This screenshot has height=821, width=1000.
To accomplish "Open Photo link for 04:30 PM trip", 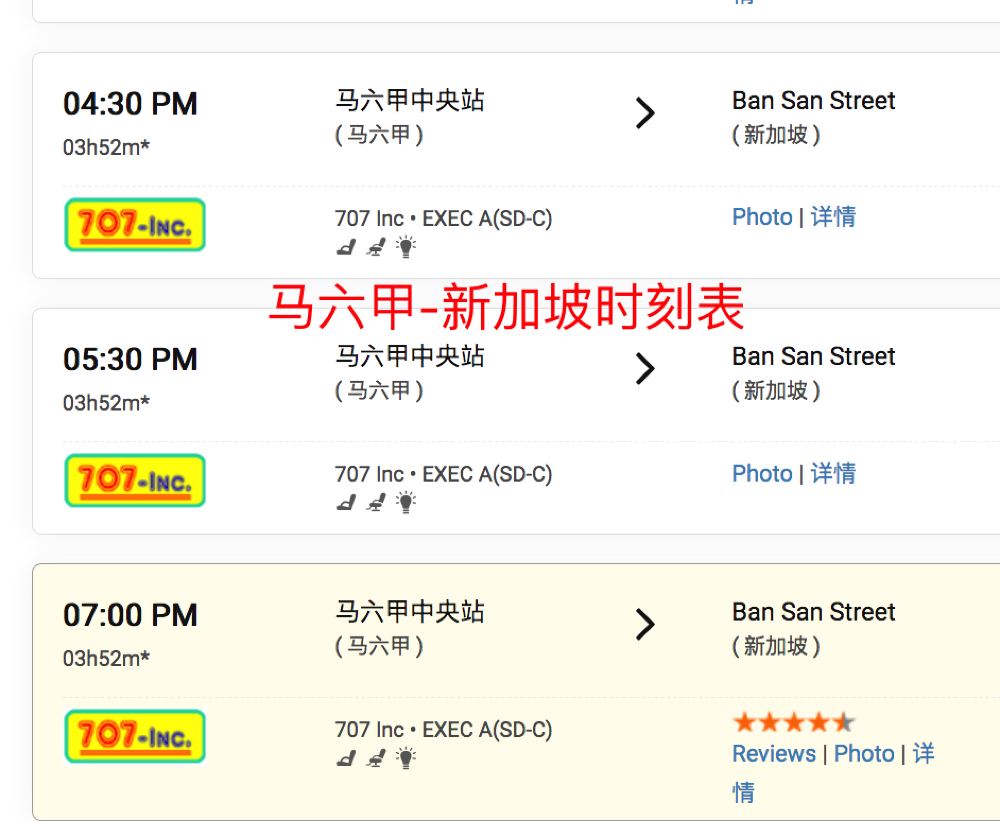I will tap(762, 217).
